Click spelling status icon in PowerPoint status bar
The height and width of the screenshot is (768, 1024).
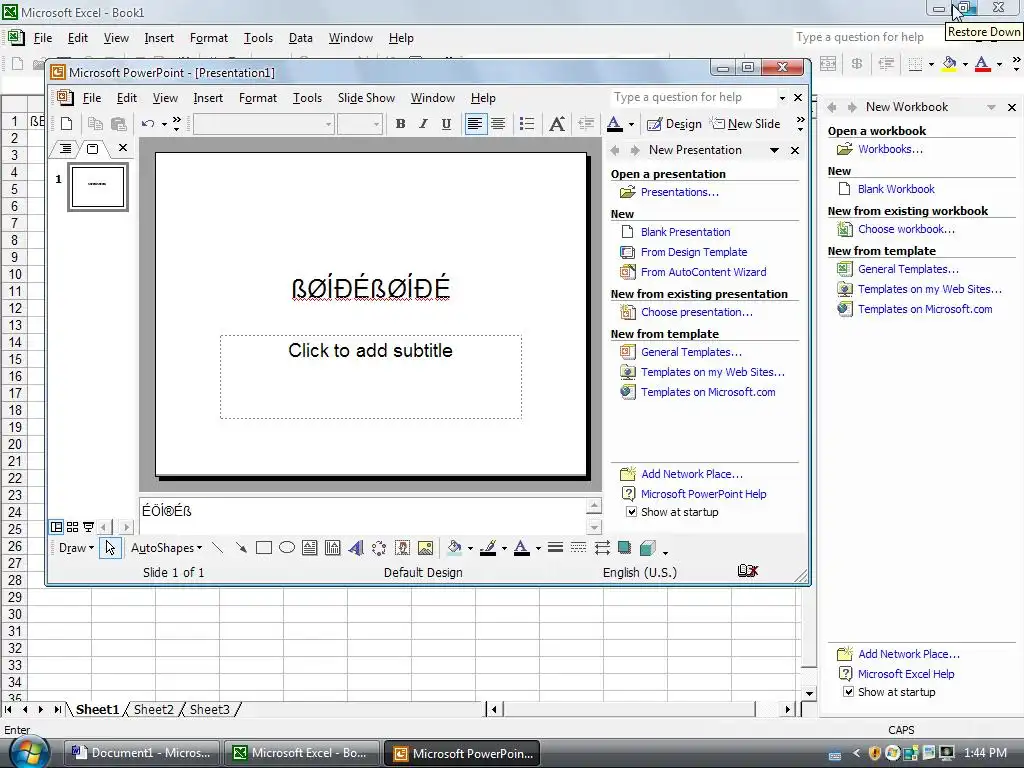748,571
